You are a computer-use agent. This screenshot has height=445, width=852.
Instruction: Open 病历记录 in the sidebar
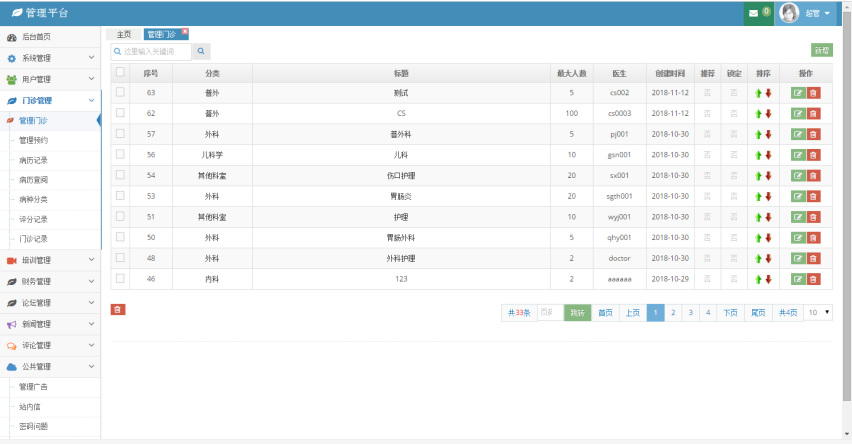pos(34,160)
